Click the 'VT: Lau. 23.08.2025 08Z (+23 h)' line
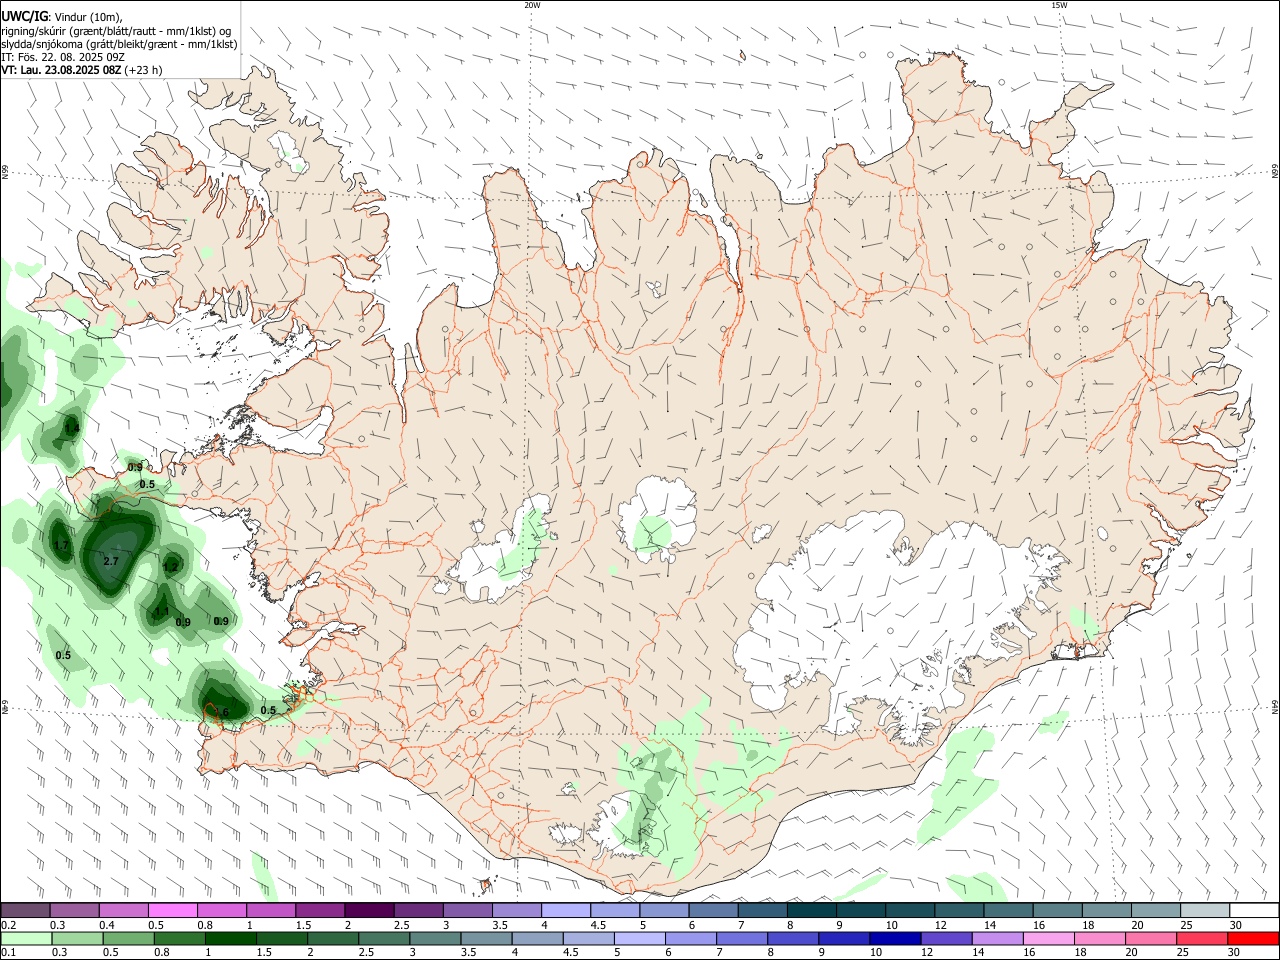Viewport: 1280px width, 960px height. point(82,70)
